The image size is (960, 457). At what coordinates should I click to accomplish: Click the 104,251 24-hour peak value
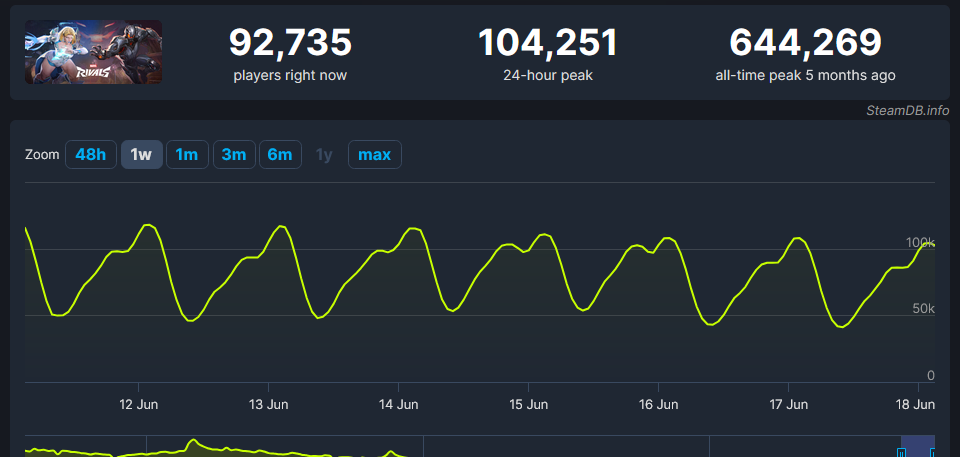(x=548, y=43)
